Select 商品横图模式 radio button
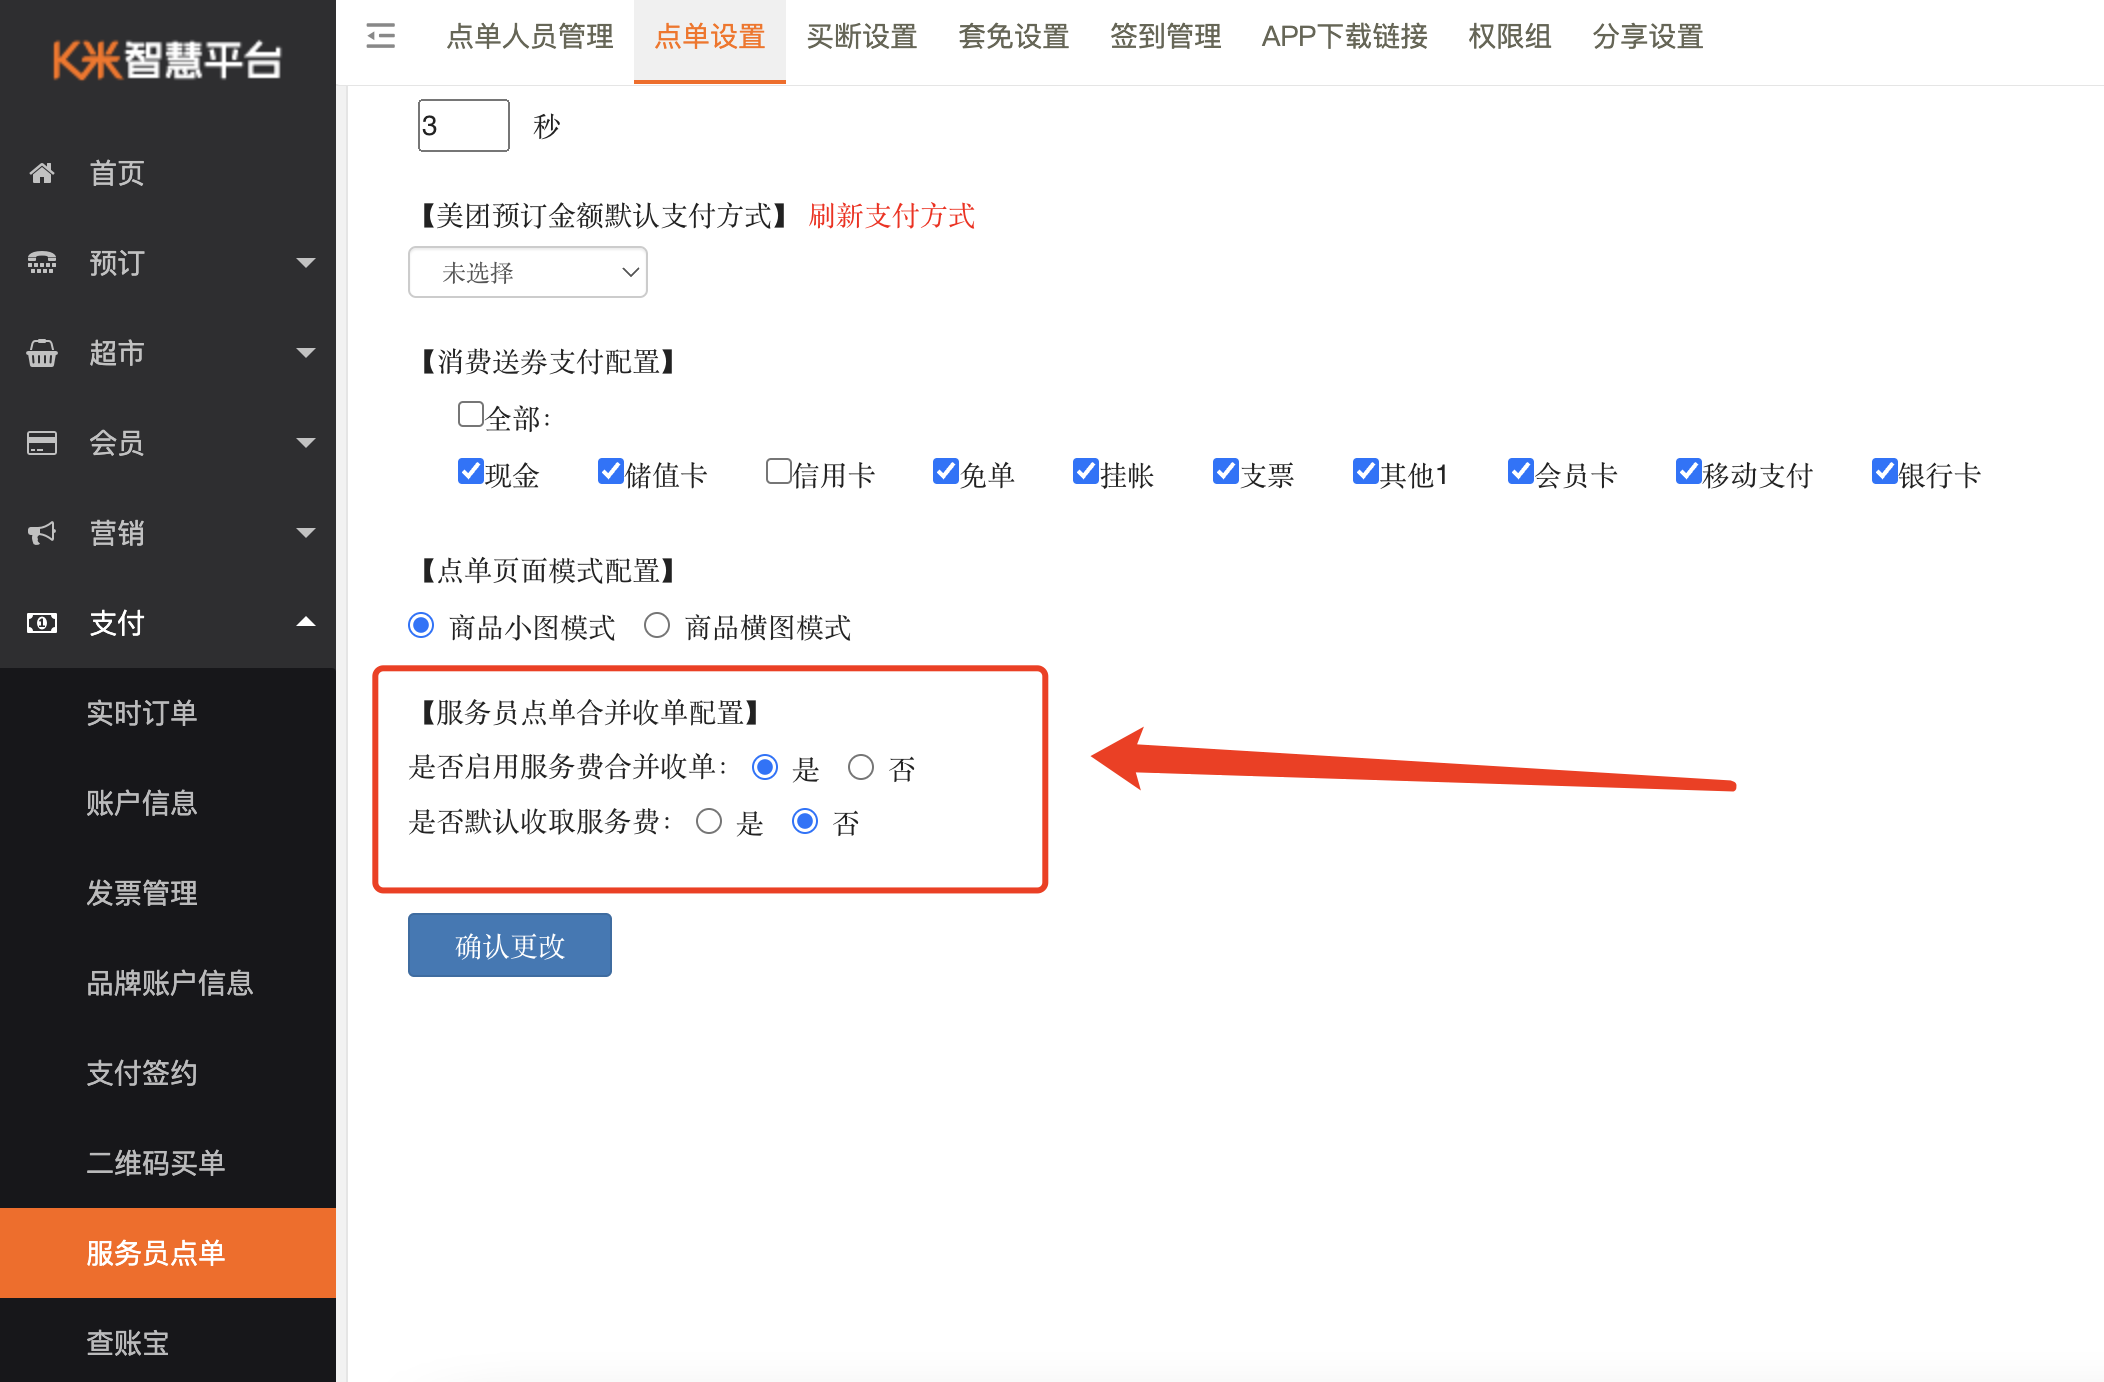Image resolution: width=2104 pixels, height=1382 pixels. (657, 626)
